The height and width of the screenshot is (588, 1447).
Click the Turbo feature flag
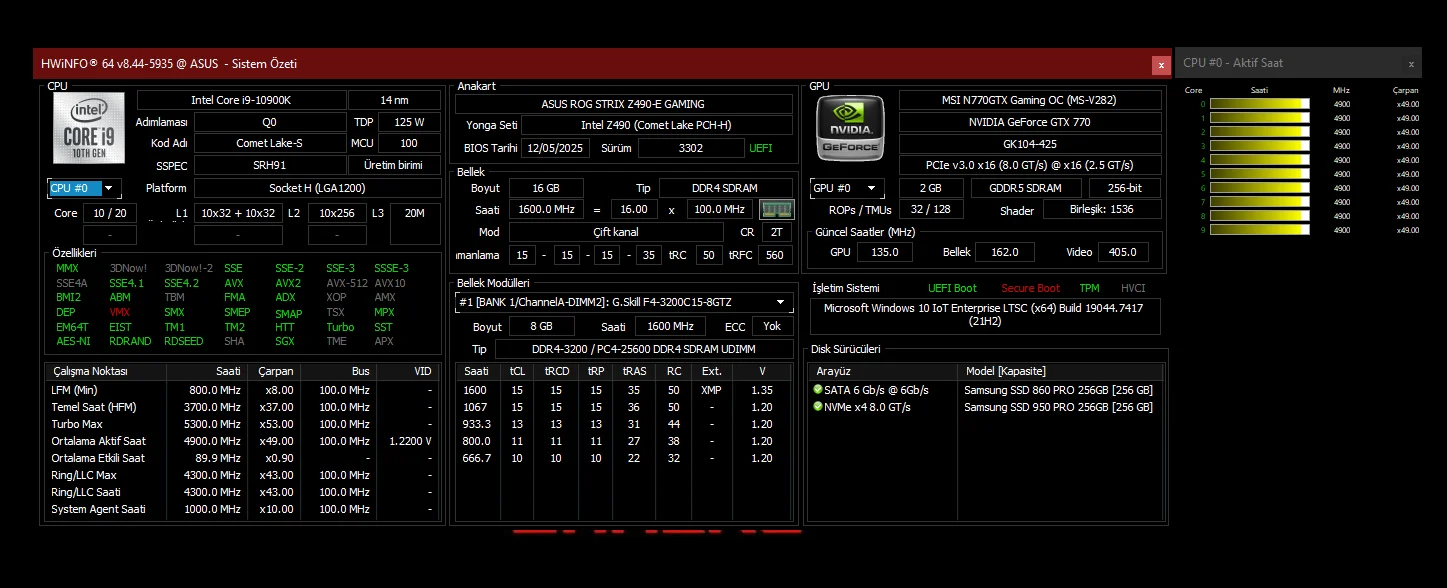click(340, 327)
